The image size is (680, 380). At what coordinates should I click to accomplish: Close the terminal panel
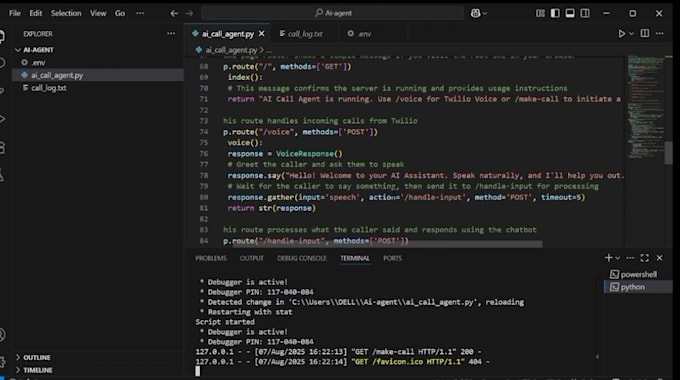(x=659, y=258)
